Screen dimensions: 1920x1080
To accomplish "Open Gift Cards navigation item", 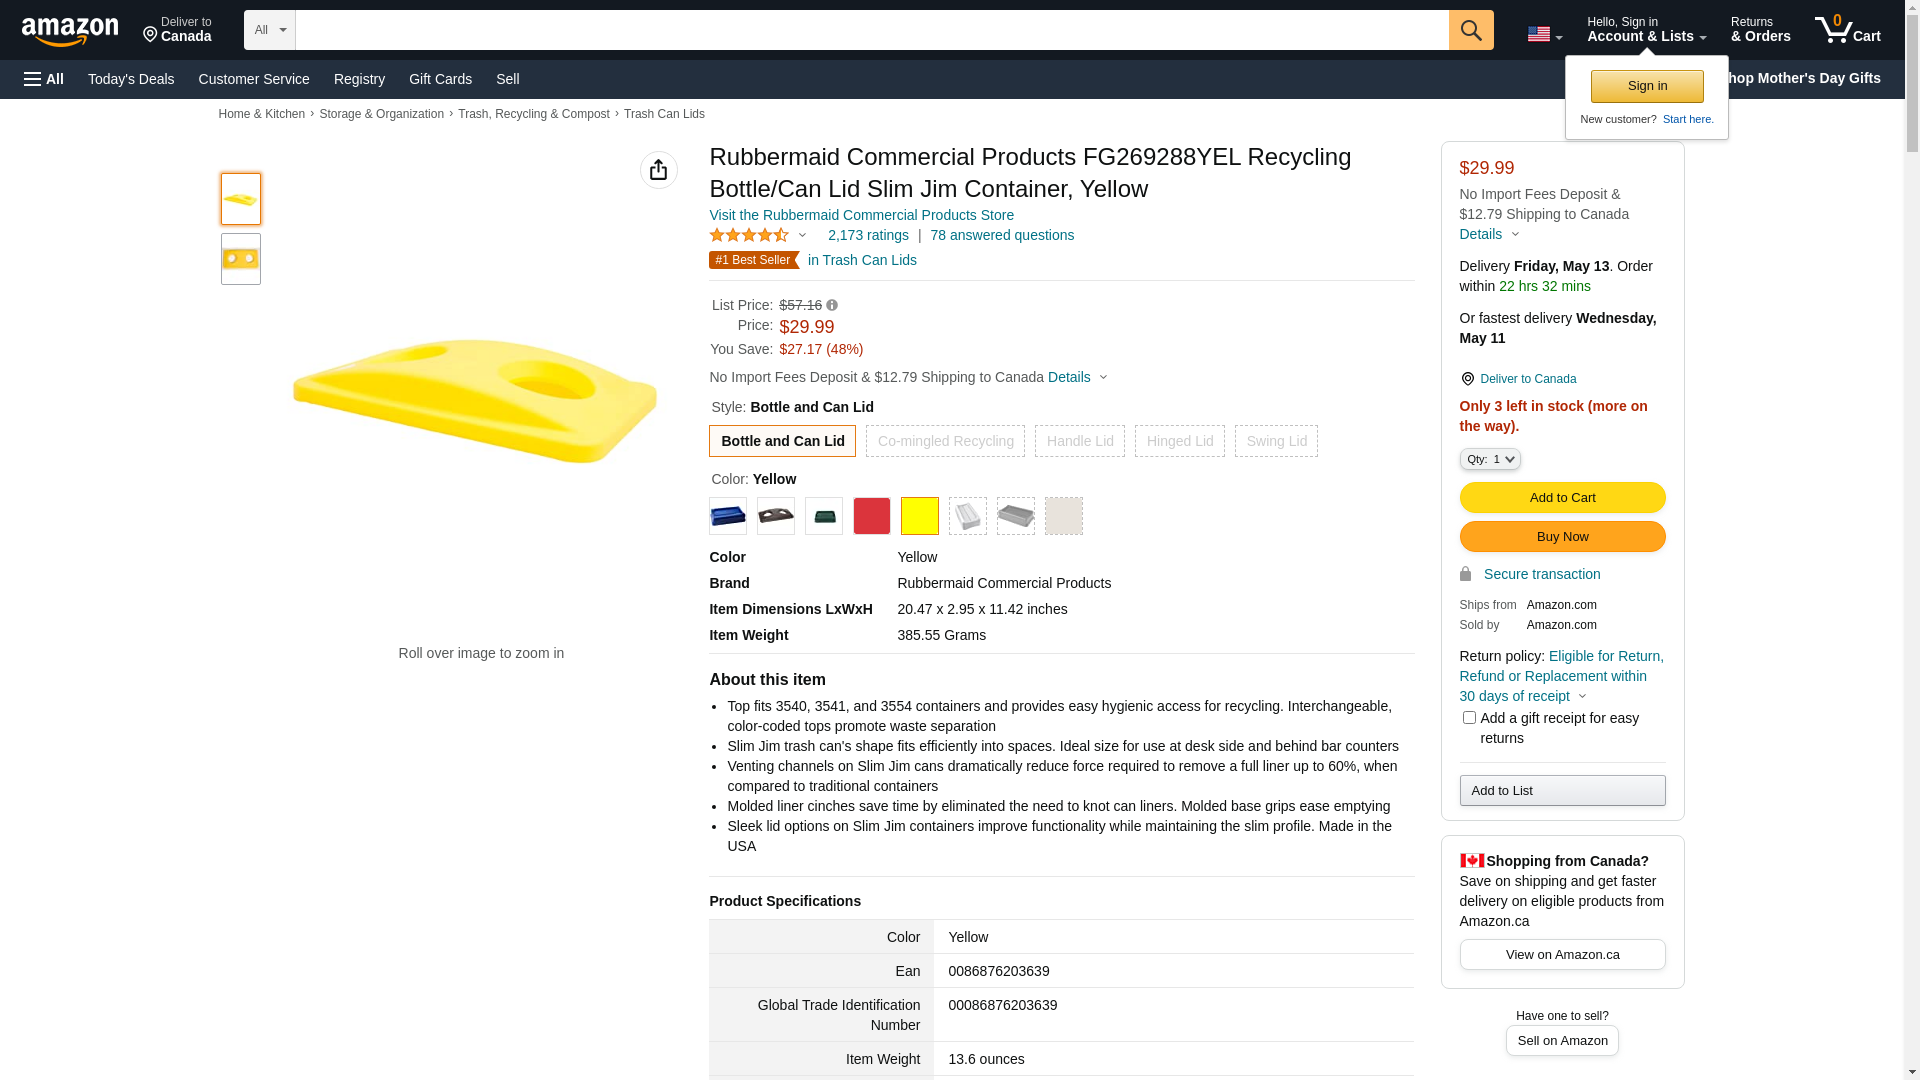I will click(x=440, y=79).
